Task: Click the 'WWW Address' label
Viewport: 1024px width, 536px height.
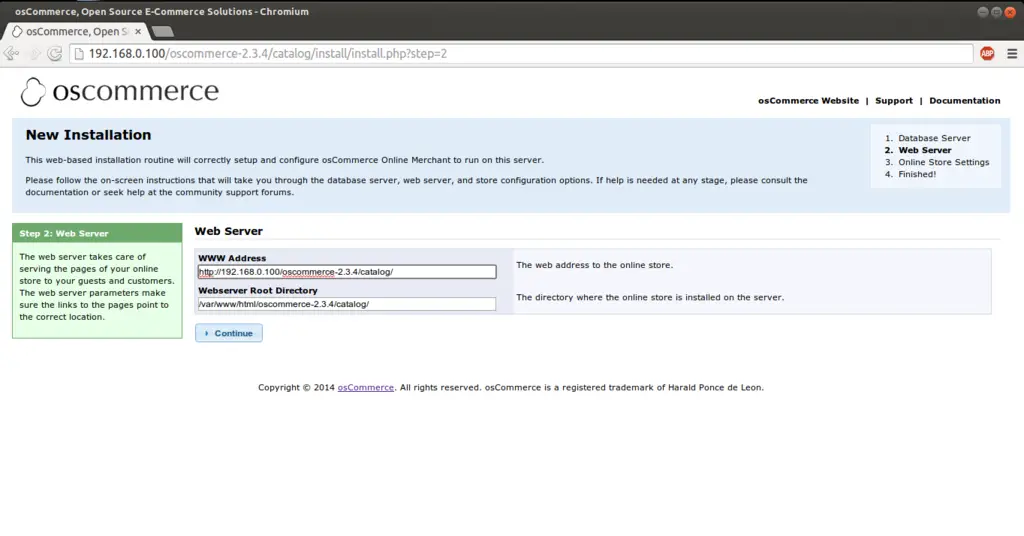Action: click(x=232, y=258)
